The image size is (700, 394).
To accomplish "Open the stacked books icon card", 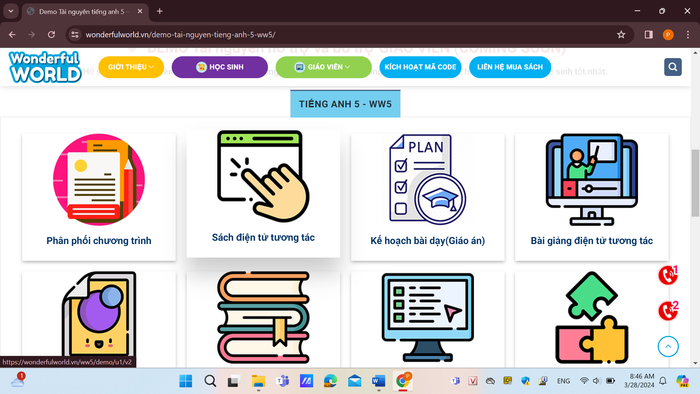I will click(263, 317).
